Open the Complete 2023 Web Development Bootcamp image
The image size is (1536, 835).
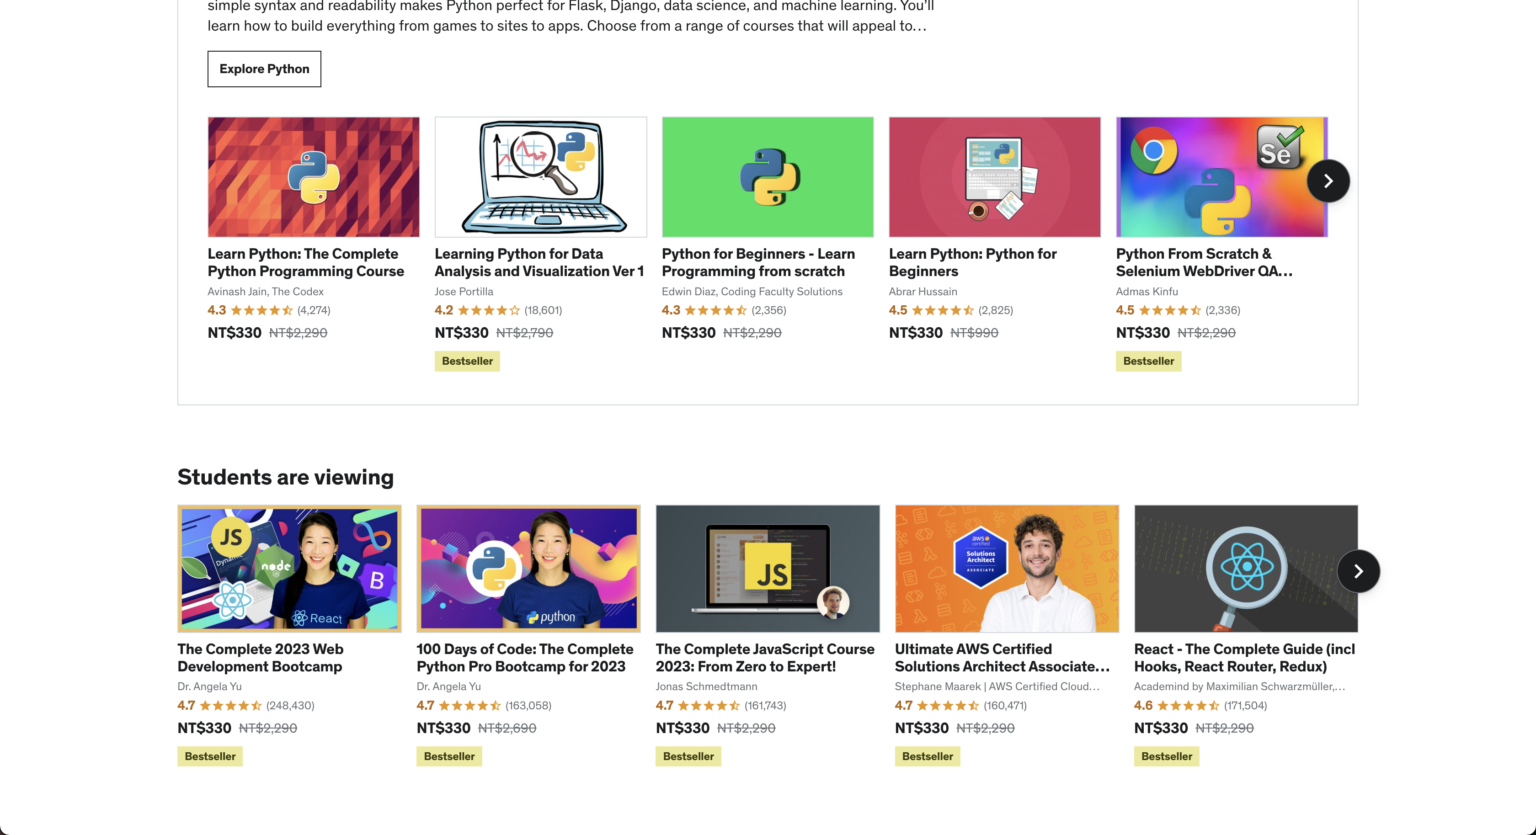pyautogui.click(x=289, y=568)
